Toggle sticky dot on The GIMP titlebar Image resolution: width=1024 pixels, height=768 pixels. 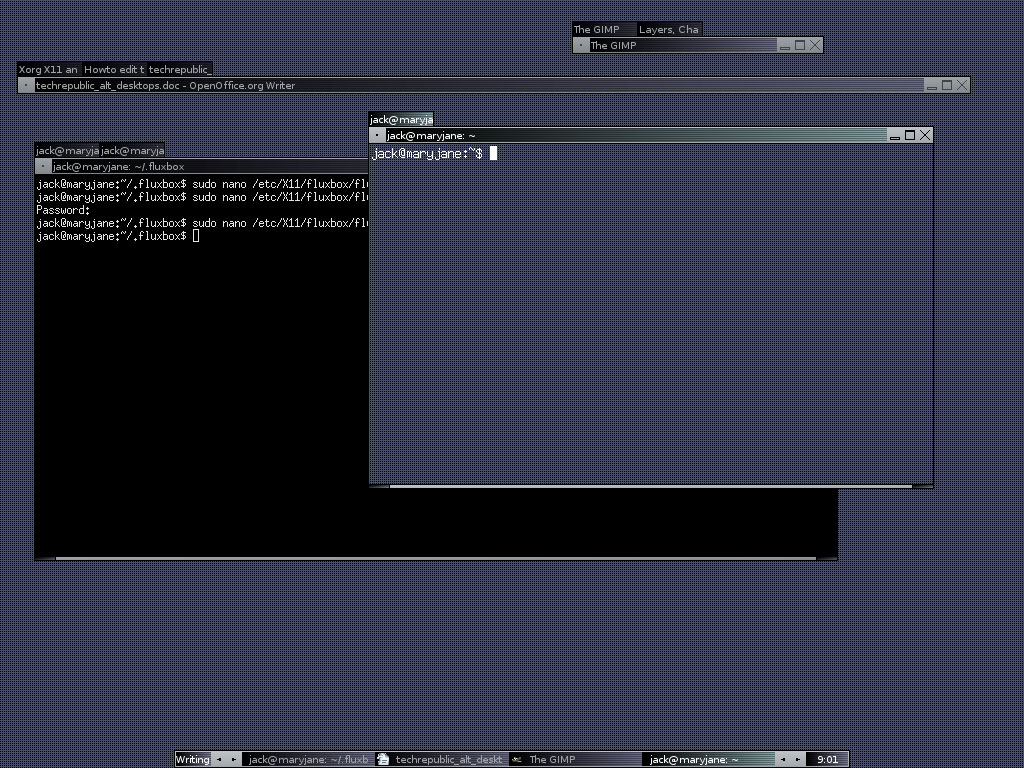coord(581,46)
